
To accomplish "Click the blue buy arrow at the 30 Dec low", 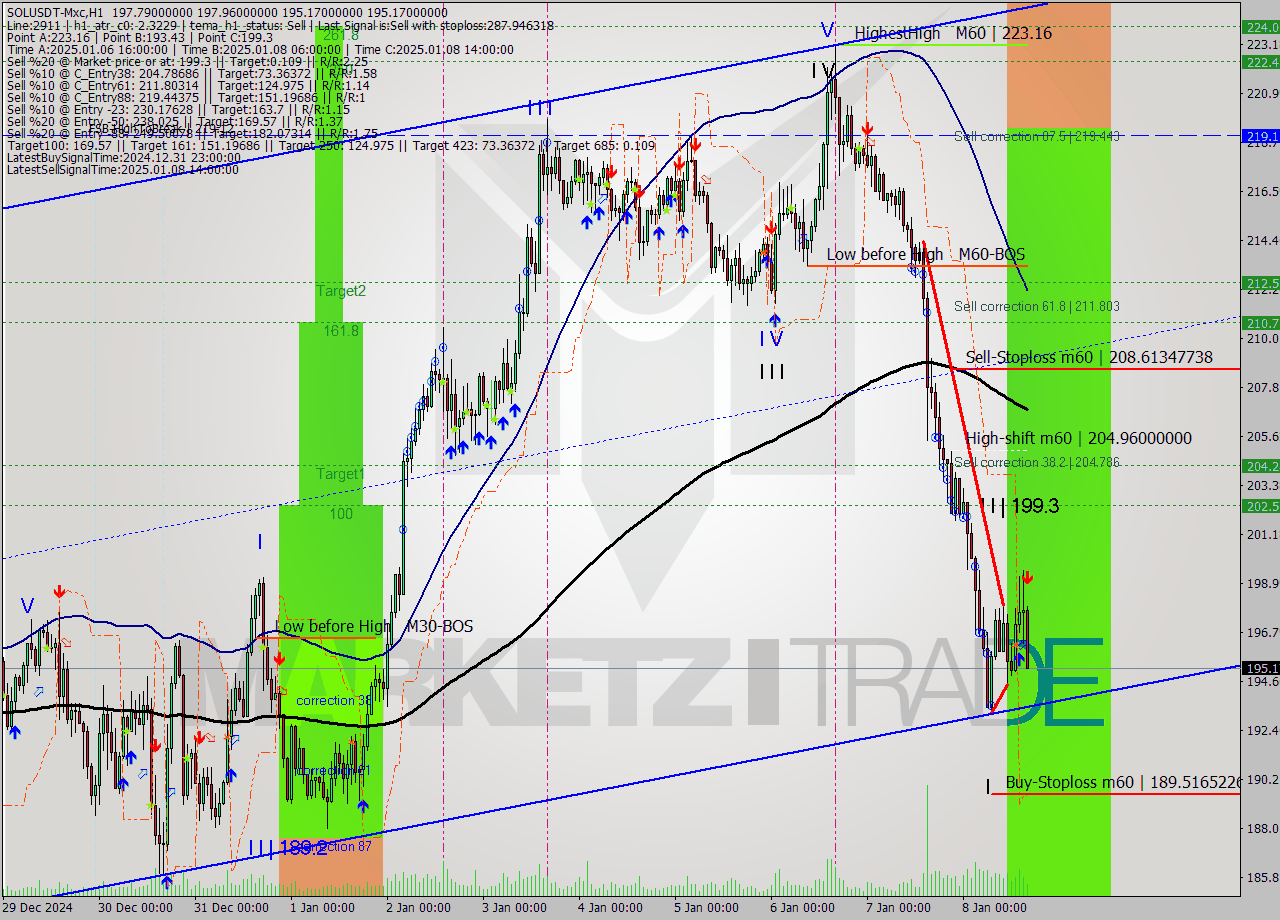I will [166, 881].
